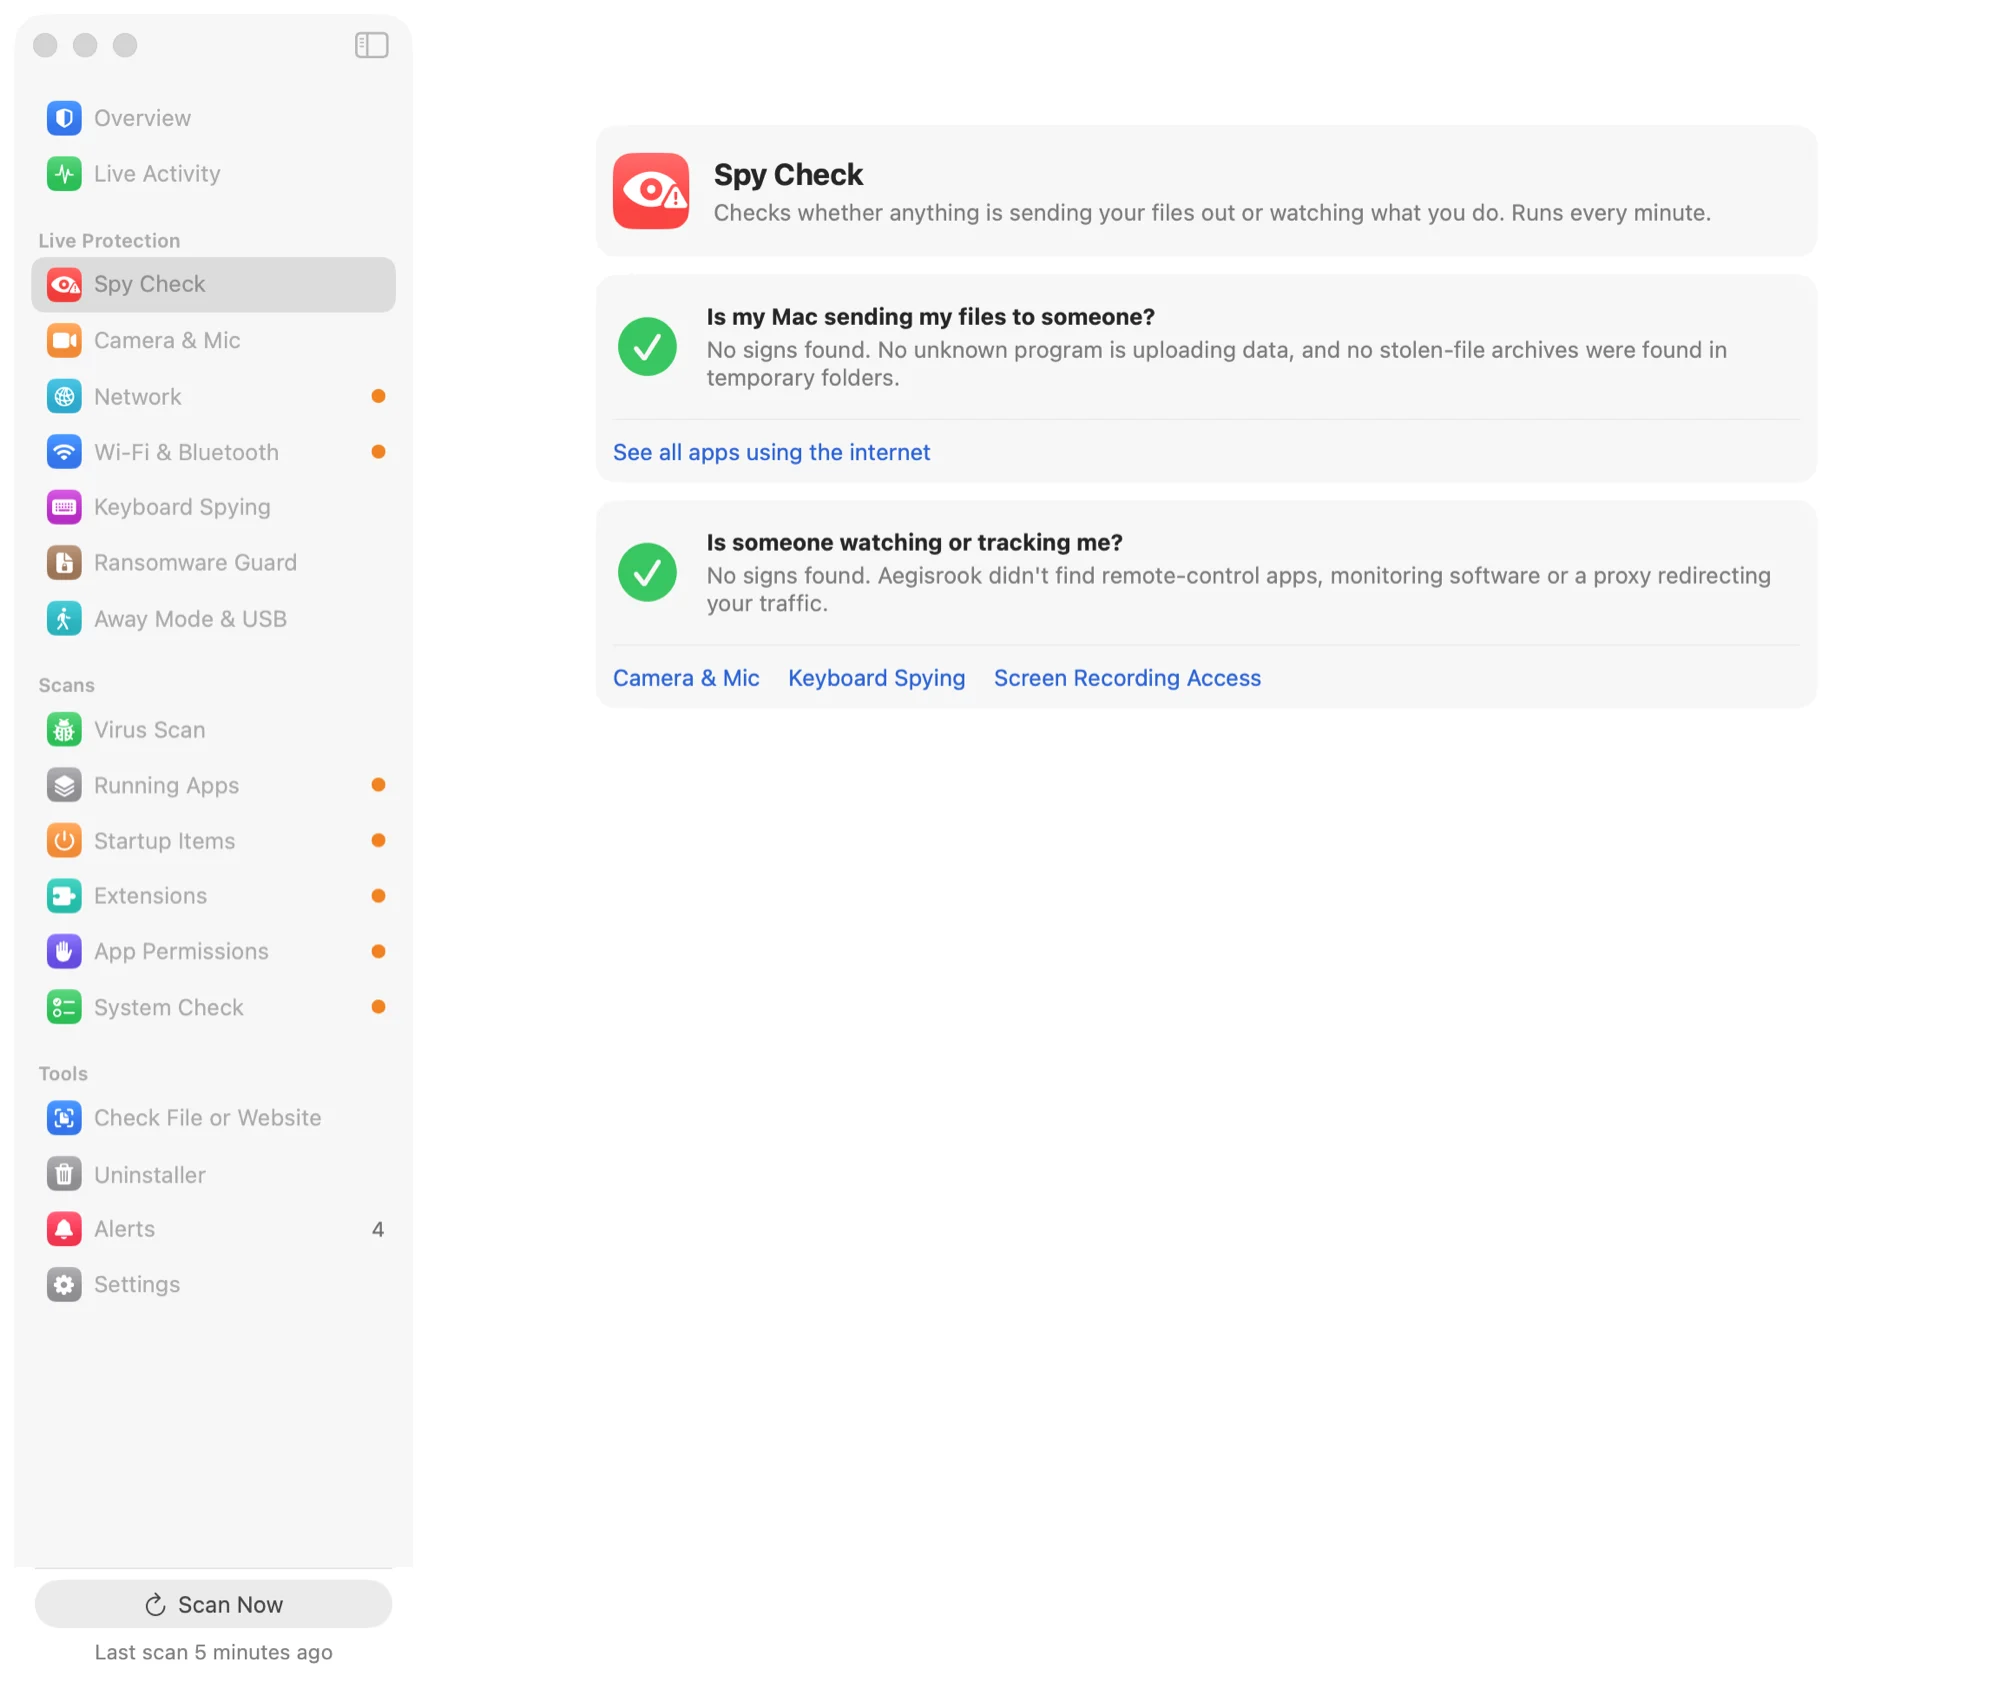
Task: Click the green checkmark for files-sending check
Action: tap(647, 347)
